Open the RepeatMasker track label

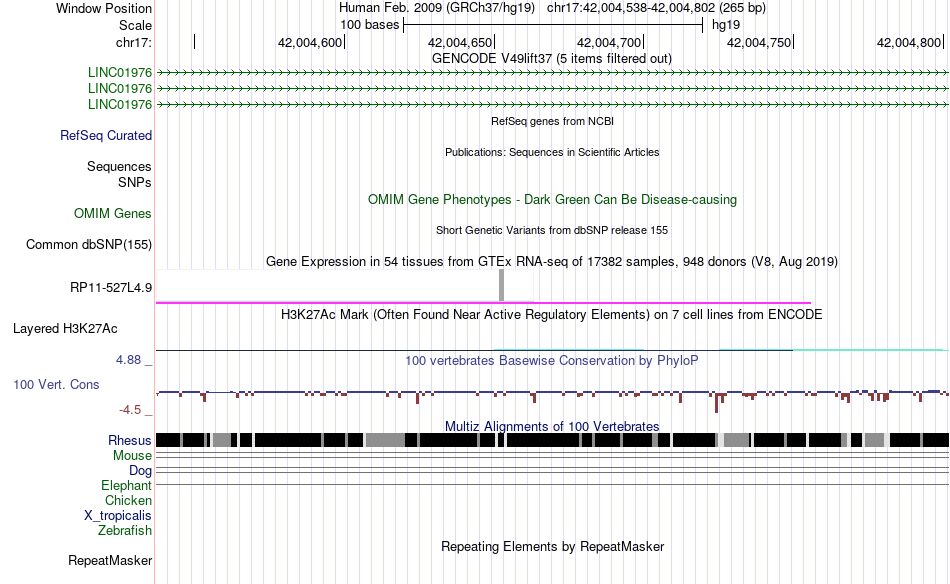(x=110, y=560)
